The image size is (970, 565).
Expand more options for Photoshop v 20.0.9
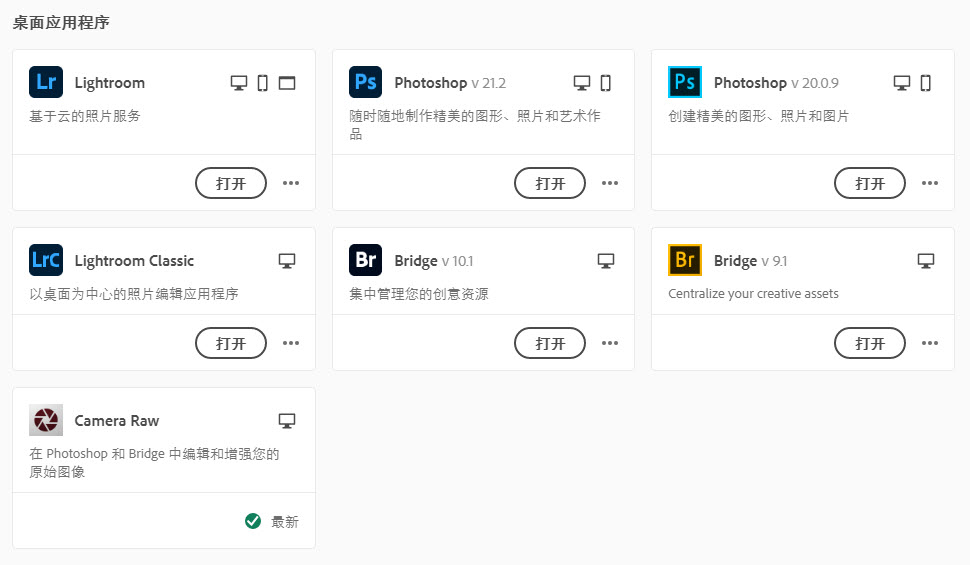tap(930, 183)
